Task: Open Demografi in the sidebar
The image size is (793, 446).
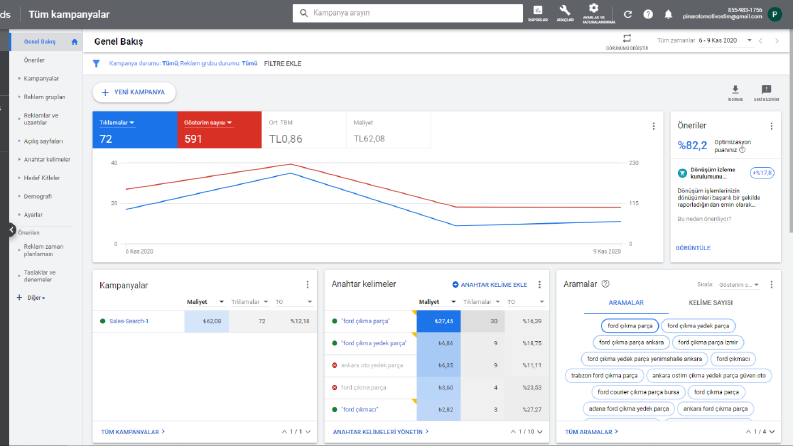Action: coord(37,197)
